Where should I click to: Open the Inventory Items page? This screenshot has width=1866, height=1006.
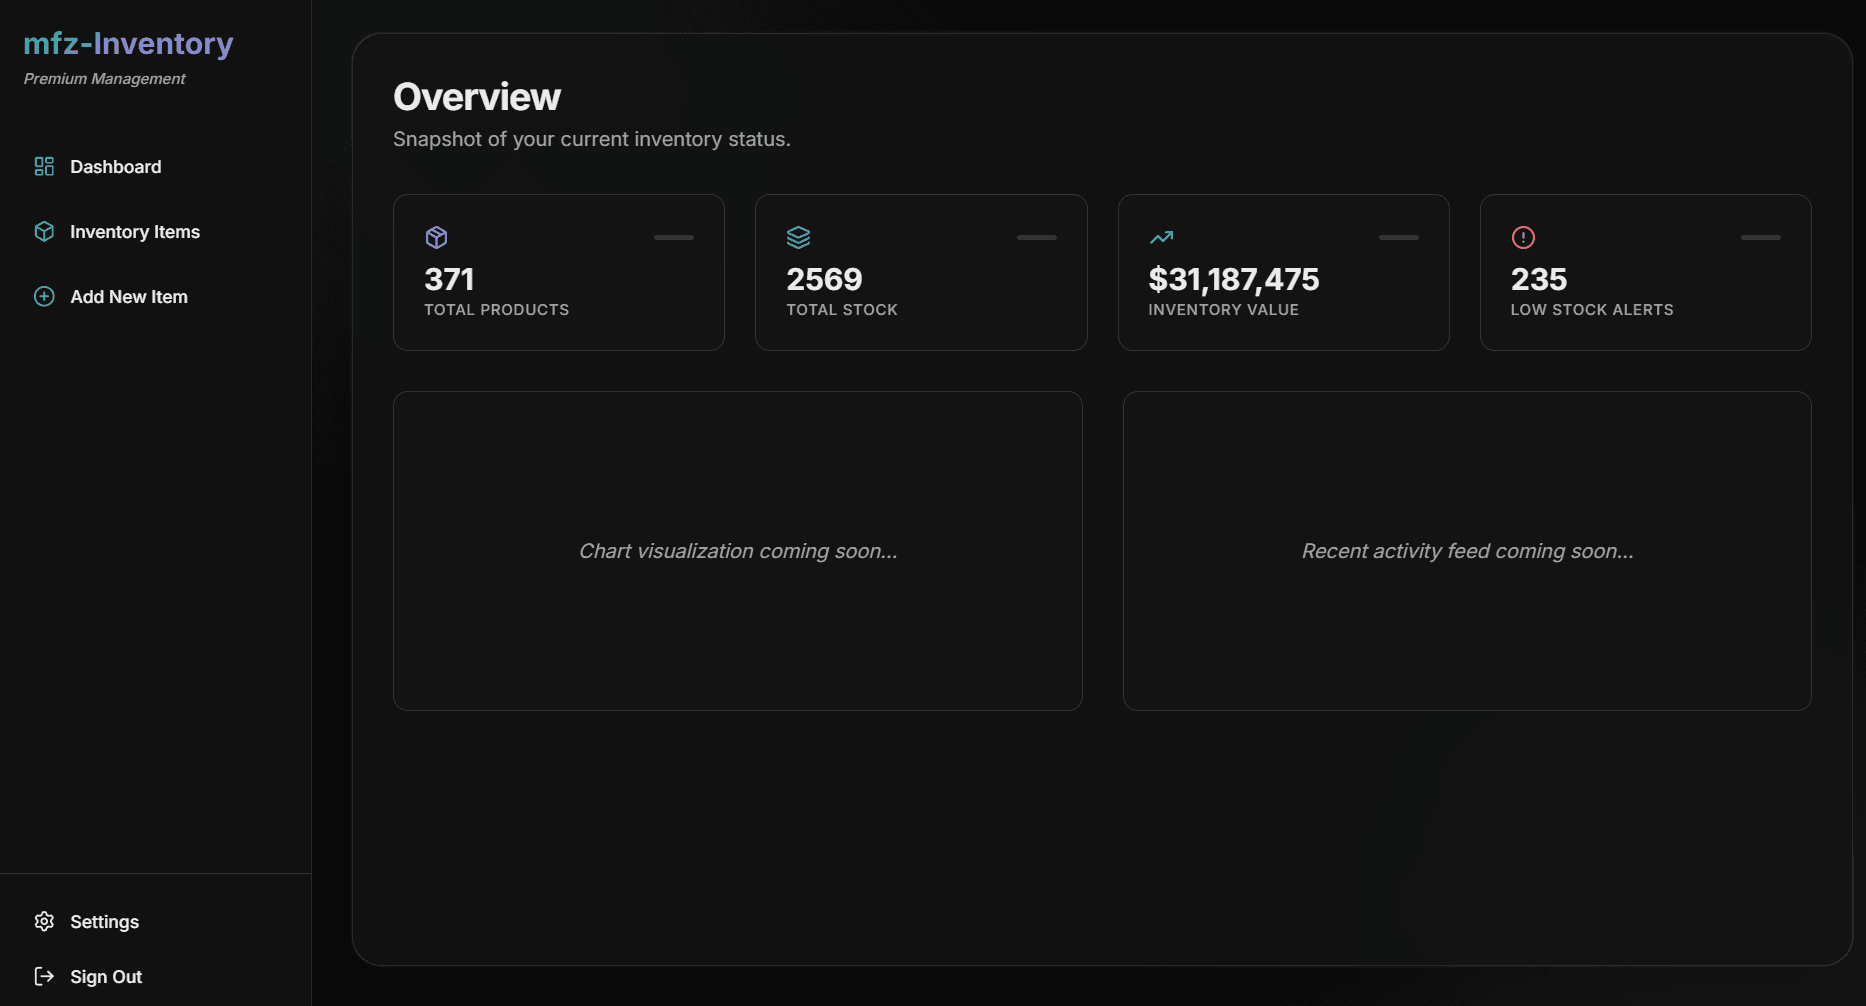[x=134, y=231]
